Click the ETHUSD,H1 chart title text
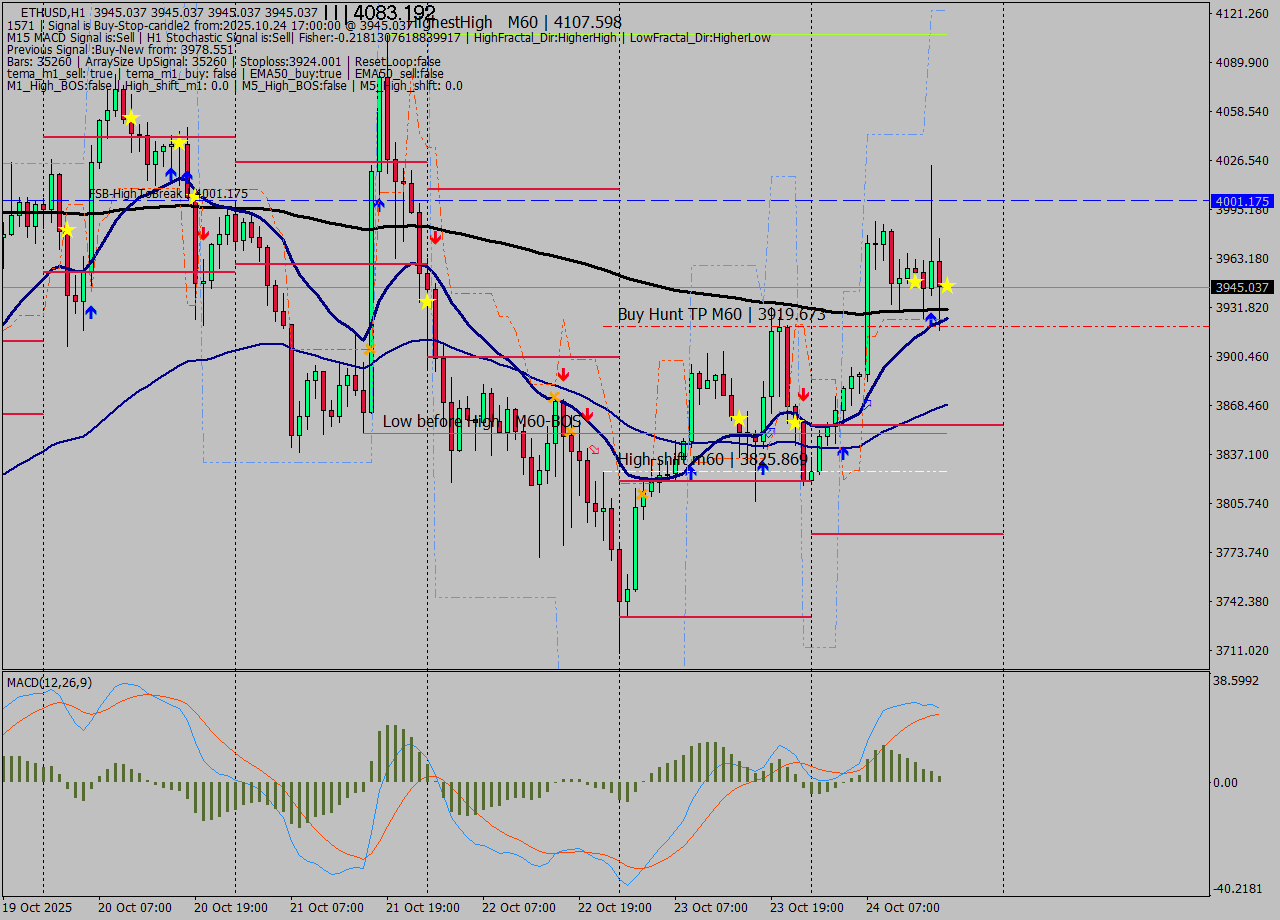 point(52,13)
